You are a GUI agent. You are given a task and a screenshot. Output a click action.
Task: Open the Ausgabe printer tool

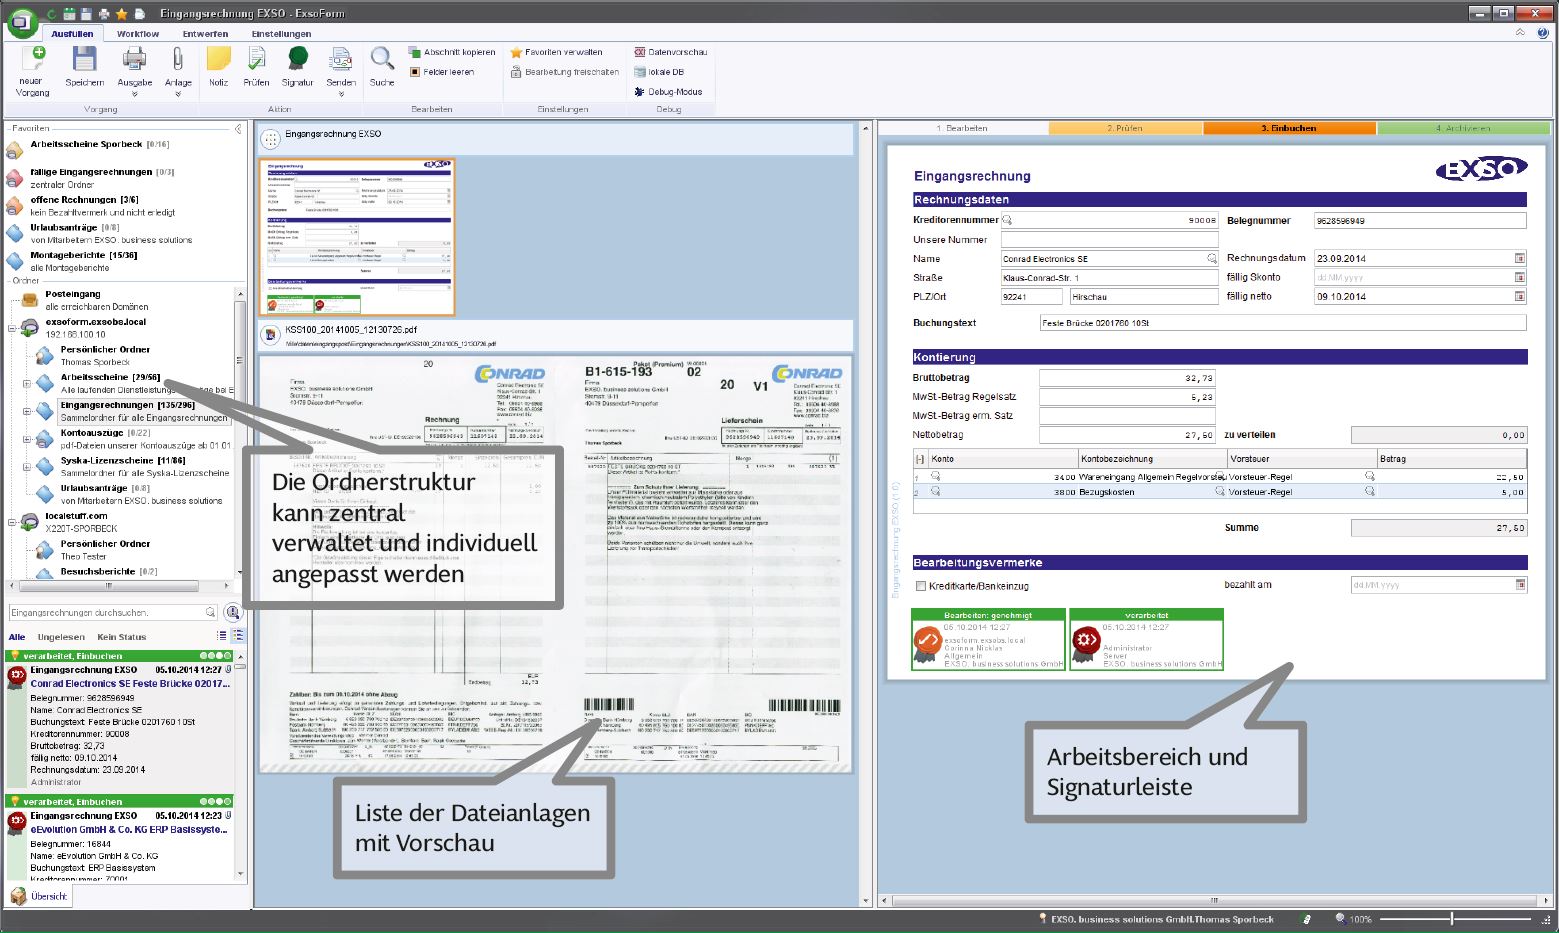[134, 60]
